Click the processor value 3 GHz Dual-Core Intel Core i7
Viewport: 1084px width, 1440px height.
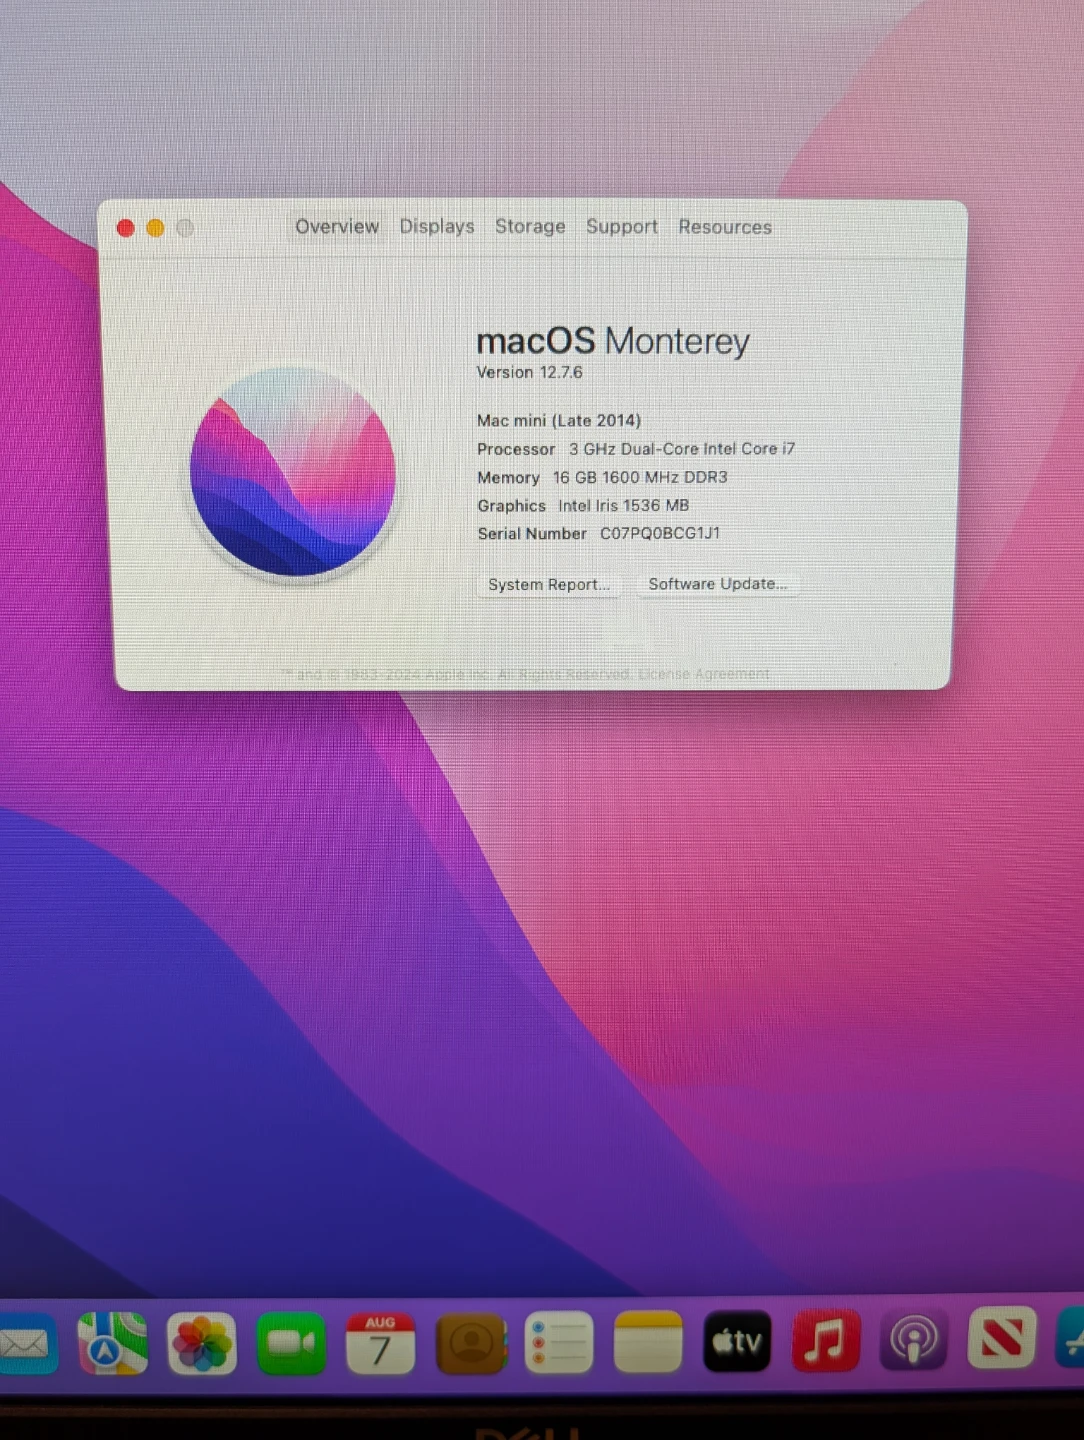[x=682, y=449]
